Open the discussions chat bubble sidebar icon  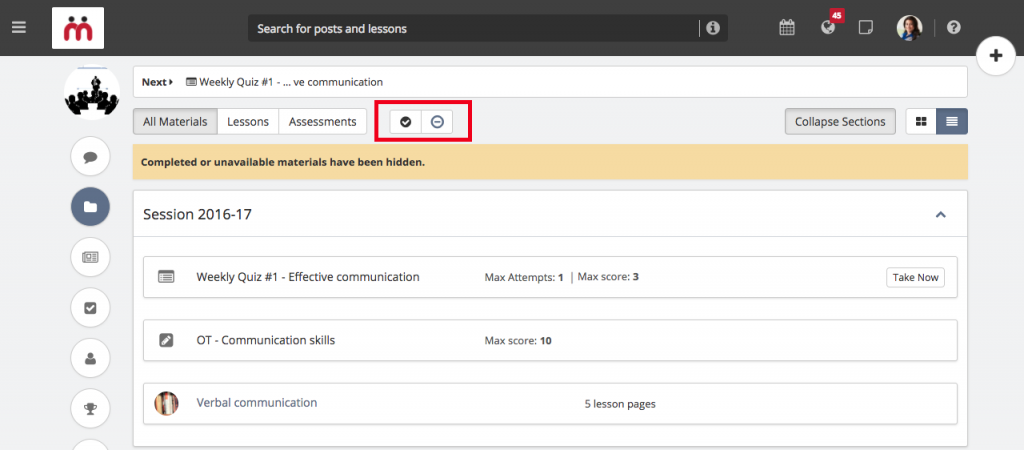pyautogui.click(x=90, y=157)
